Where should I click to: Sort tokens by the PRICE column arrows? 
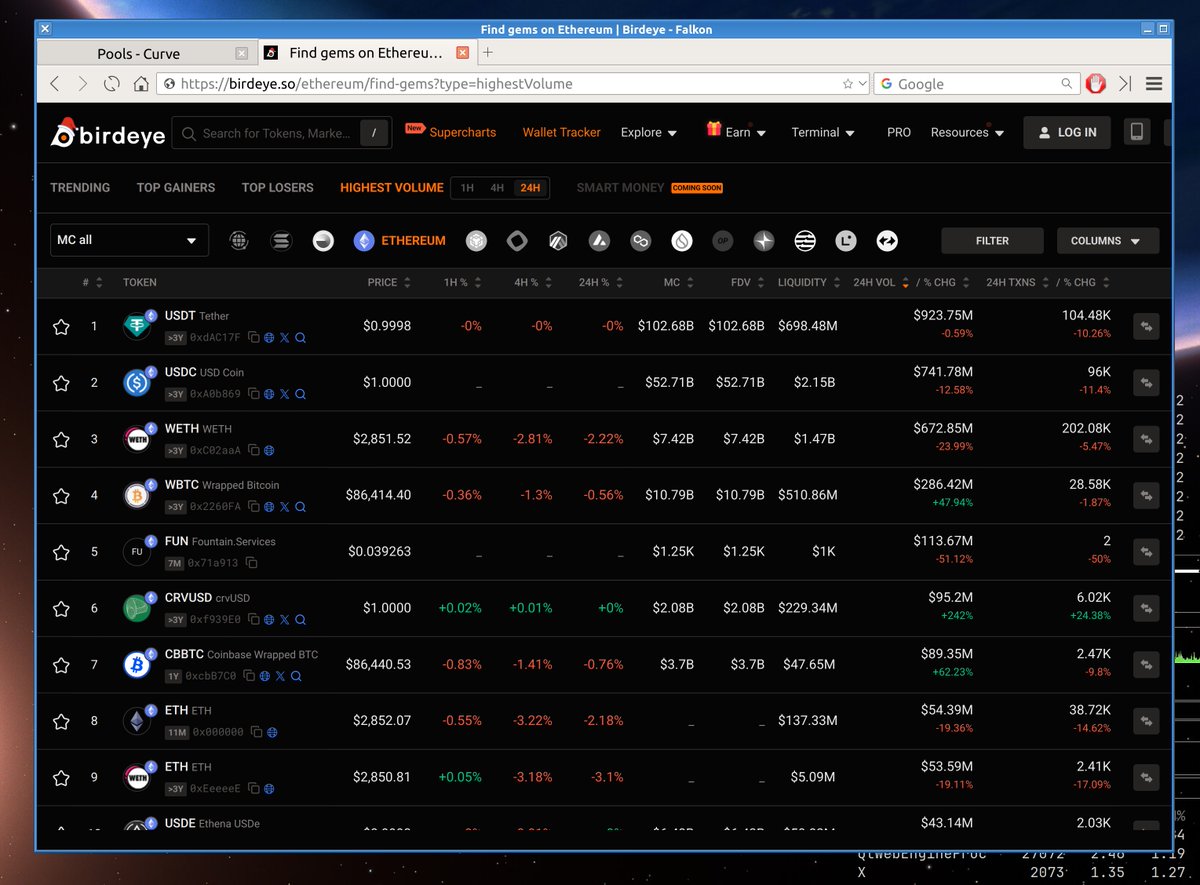click(406, 282)
